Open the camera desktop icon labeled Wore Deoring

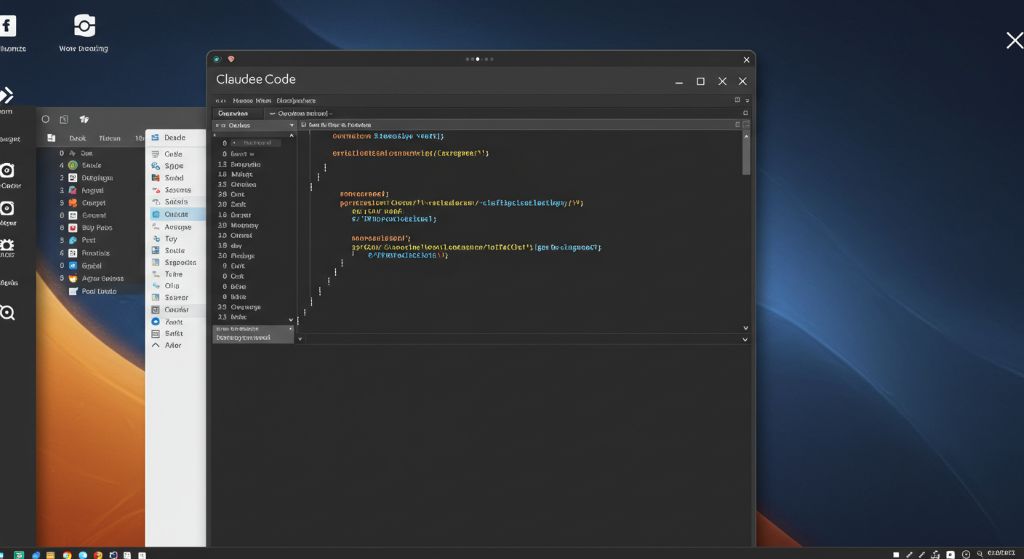coord(84,25)
